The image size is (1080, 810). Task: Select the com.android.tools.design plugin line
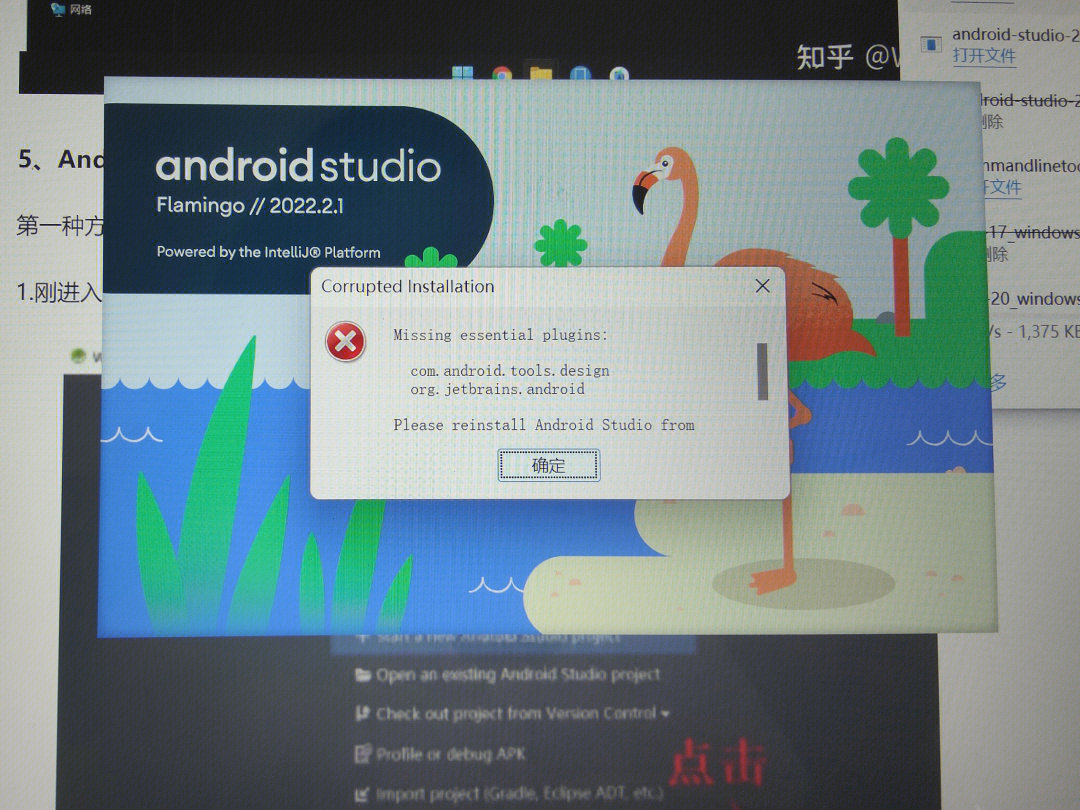click(x=510, y=371)
